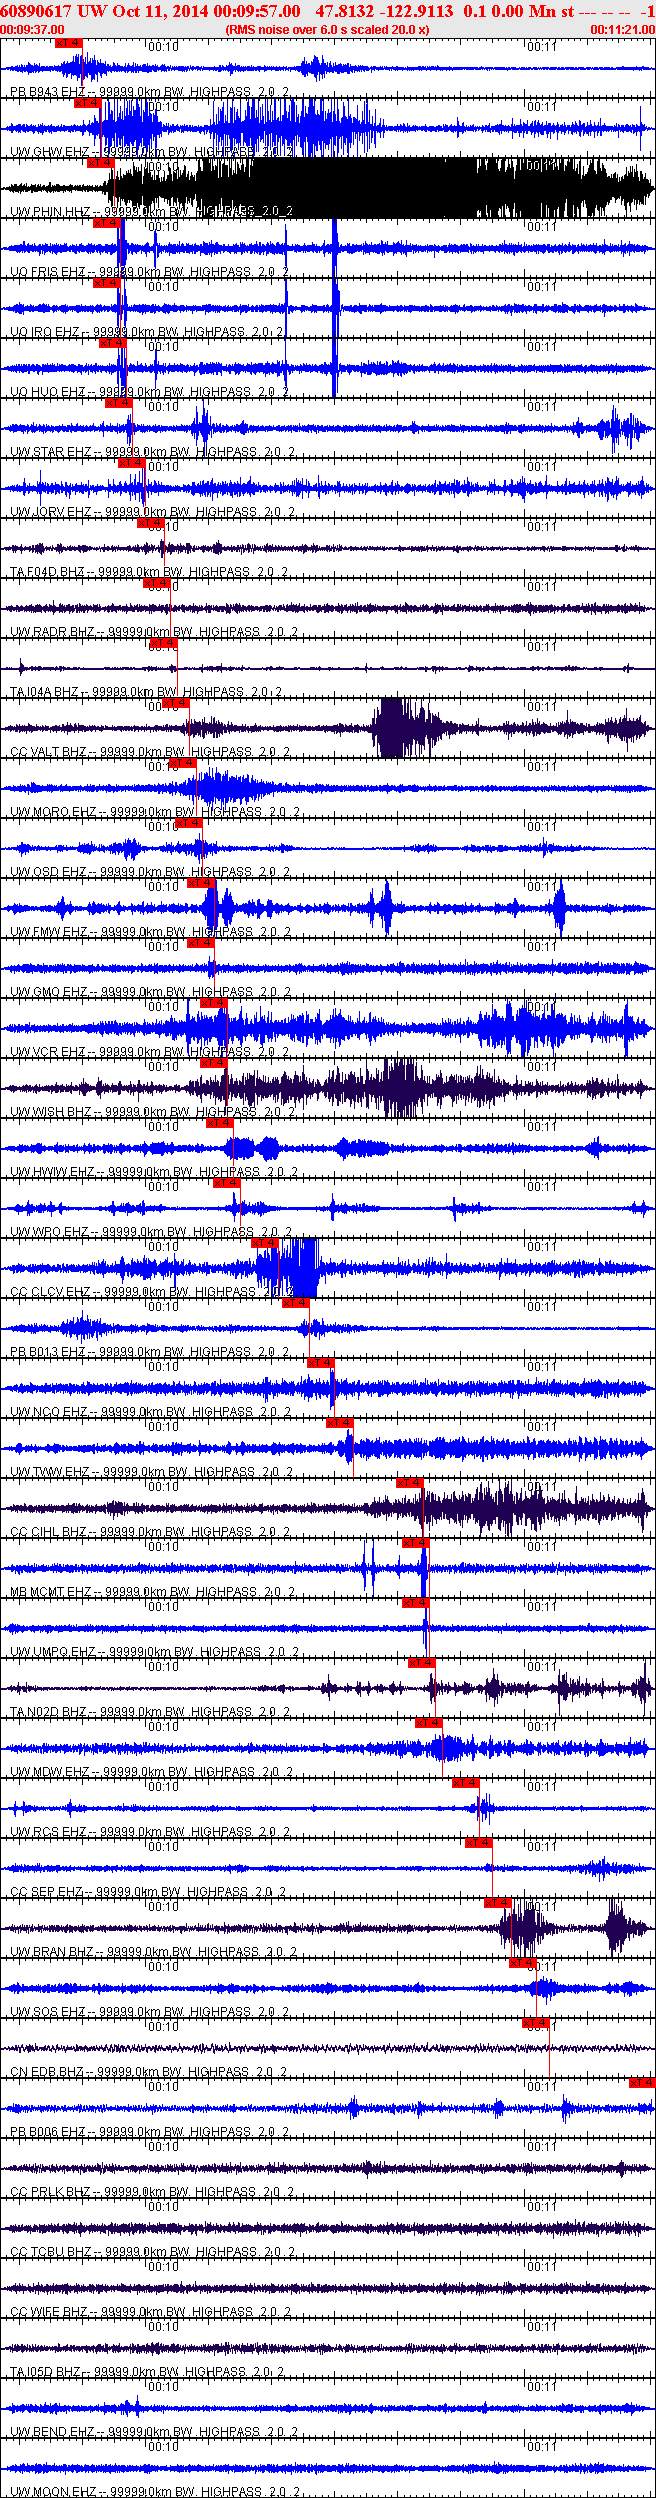Click the RMS noise scaling text in header
This screenshot has width=656, height=2498.
327,30
